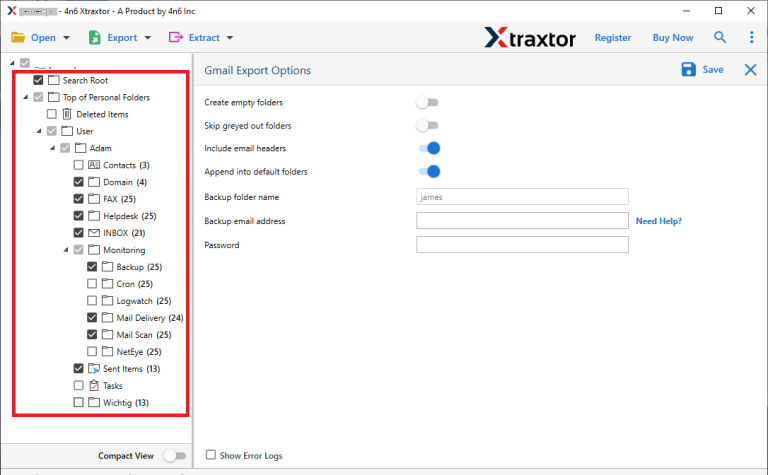Select the Adam folder label
768x475 pixels.
pos(100,148)
